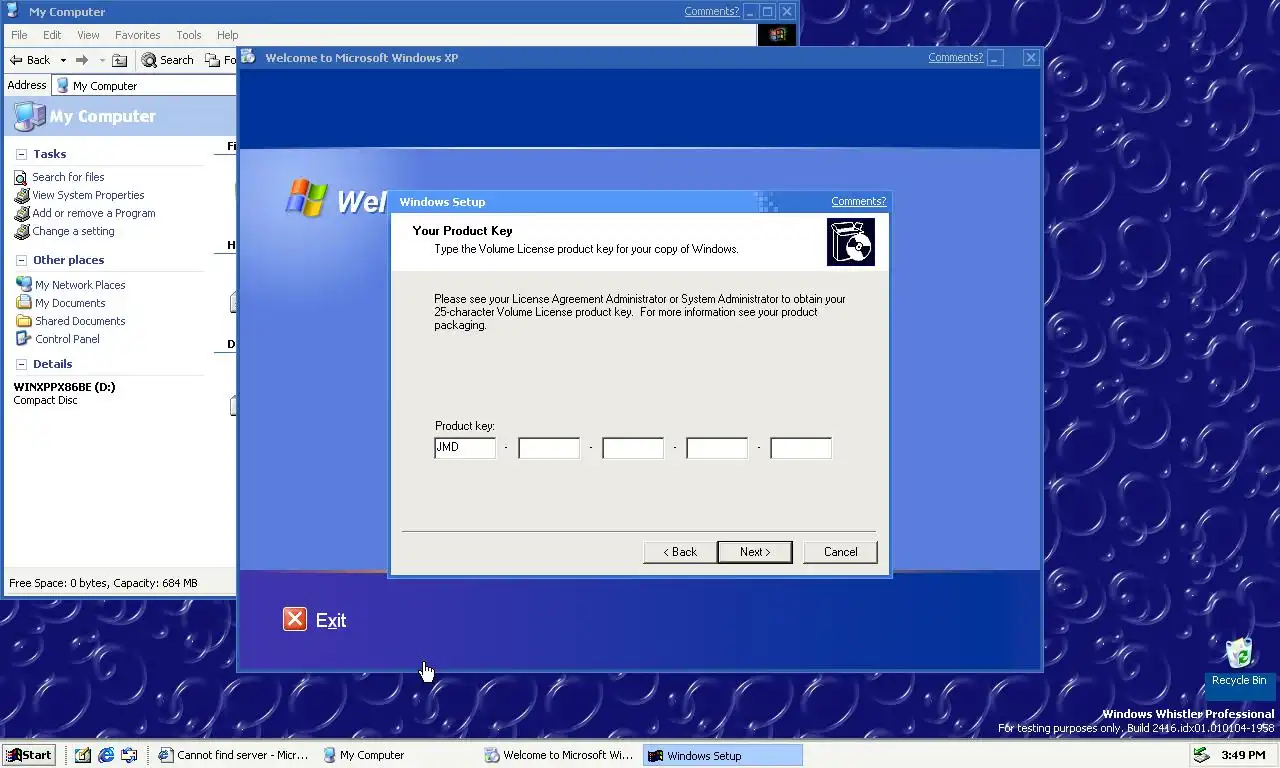Open the Edit menu in My Computer
The image size is (1280, 768).
point(52,35)
